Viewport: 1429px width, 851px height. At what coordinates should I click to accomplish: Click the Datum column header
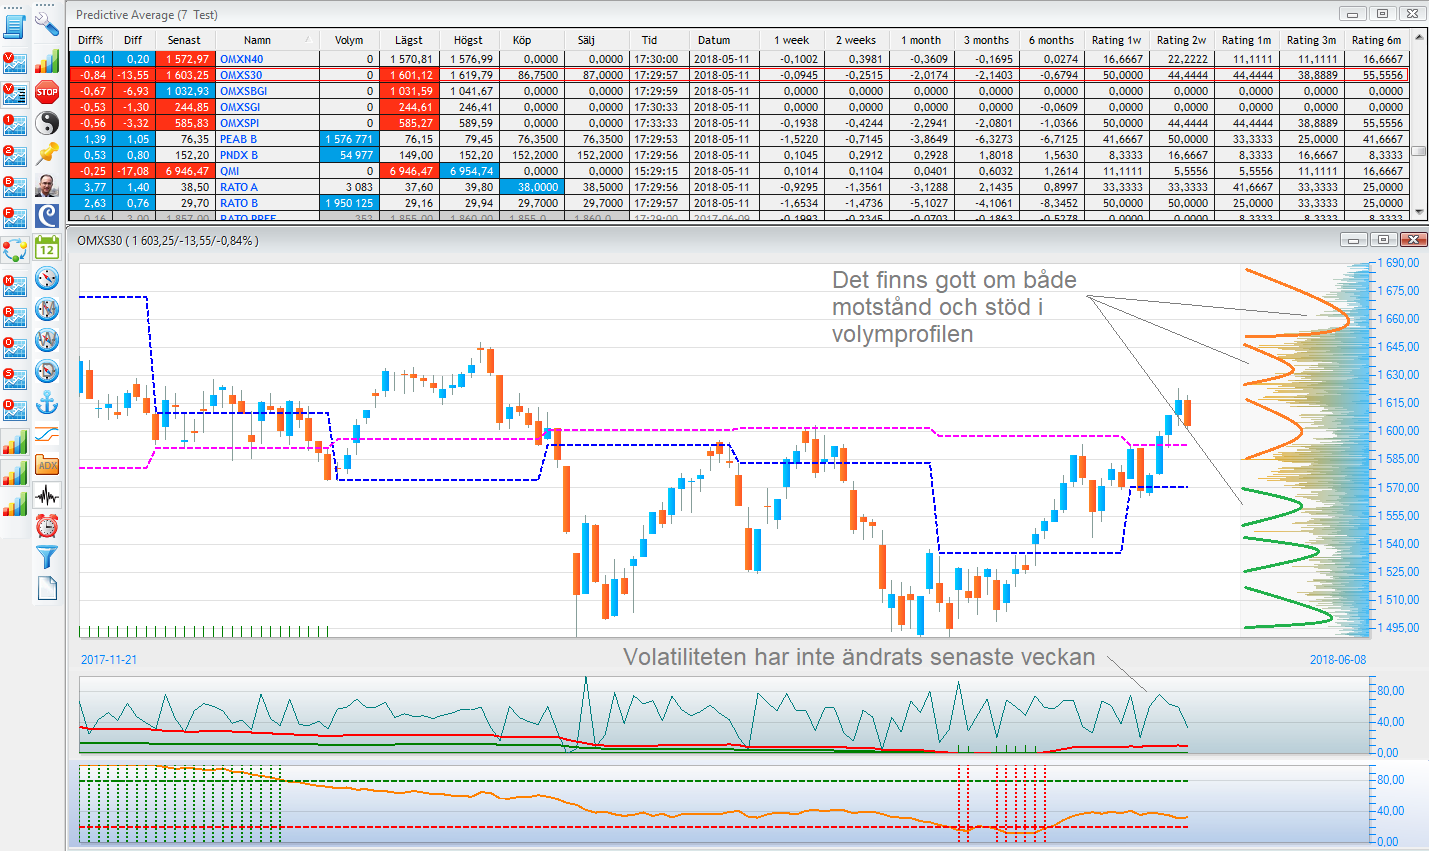[x=714, y=40]
